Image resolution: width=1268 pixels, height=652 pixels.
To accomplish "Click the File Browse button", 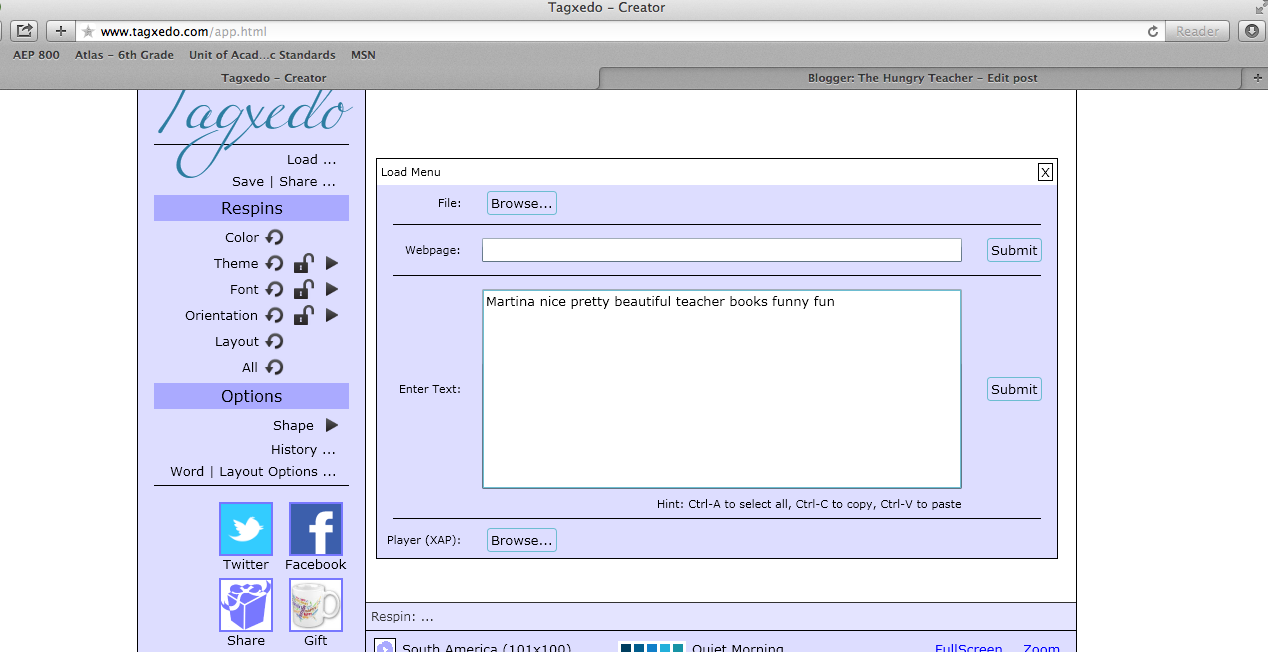I will click(x=522, y=203).
